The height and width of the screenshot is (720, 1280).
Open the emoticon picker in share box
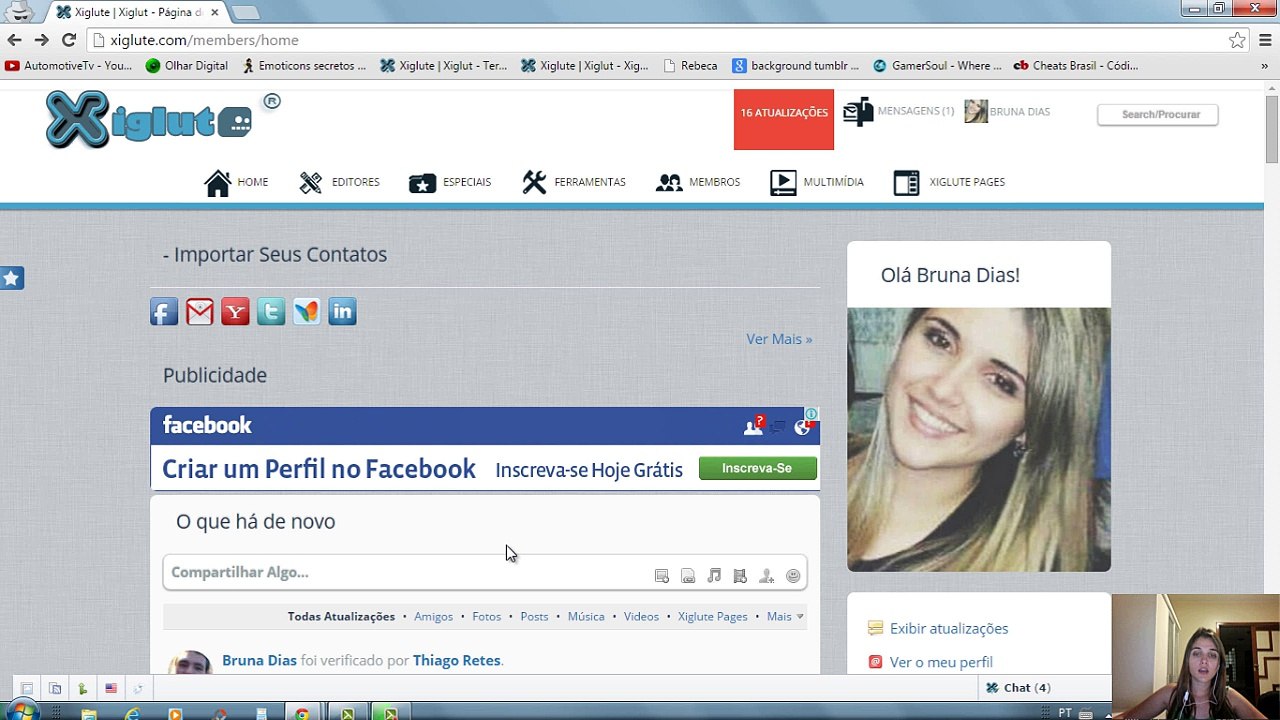click(x=793, y=576)
